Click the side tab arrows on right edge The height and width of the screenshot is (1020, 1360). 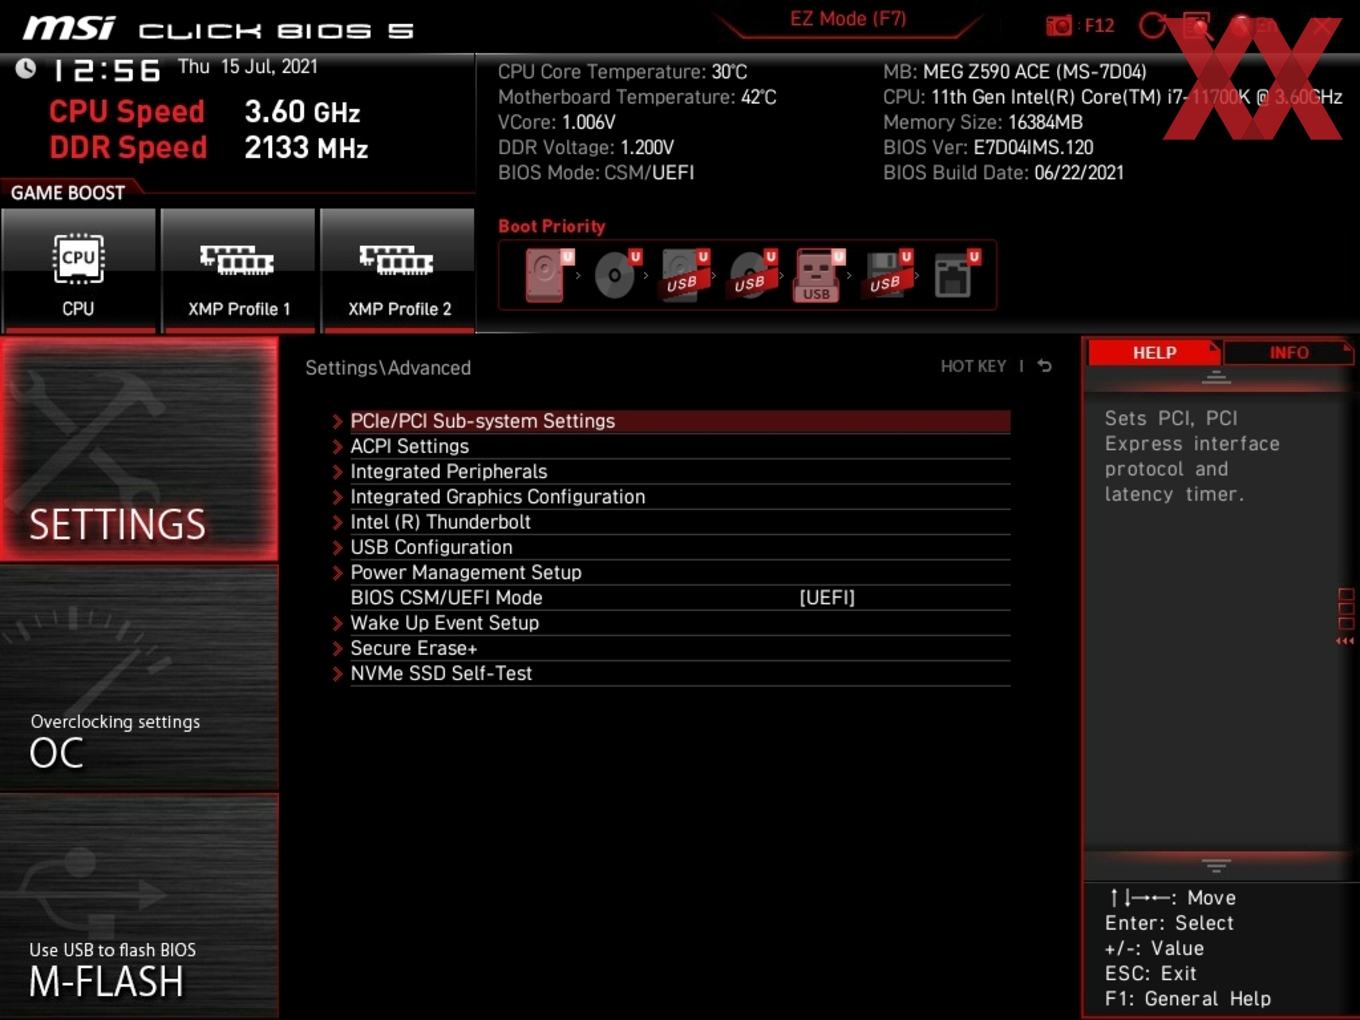pos(1345,641)
